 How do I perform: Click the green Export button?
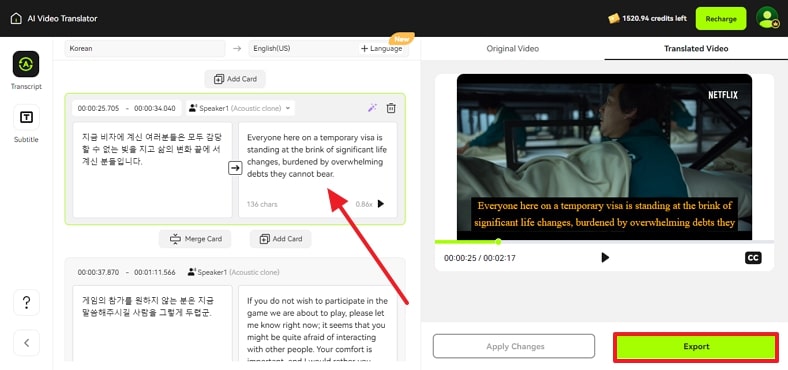(696, 347)
